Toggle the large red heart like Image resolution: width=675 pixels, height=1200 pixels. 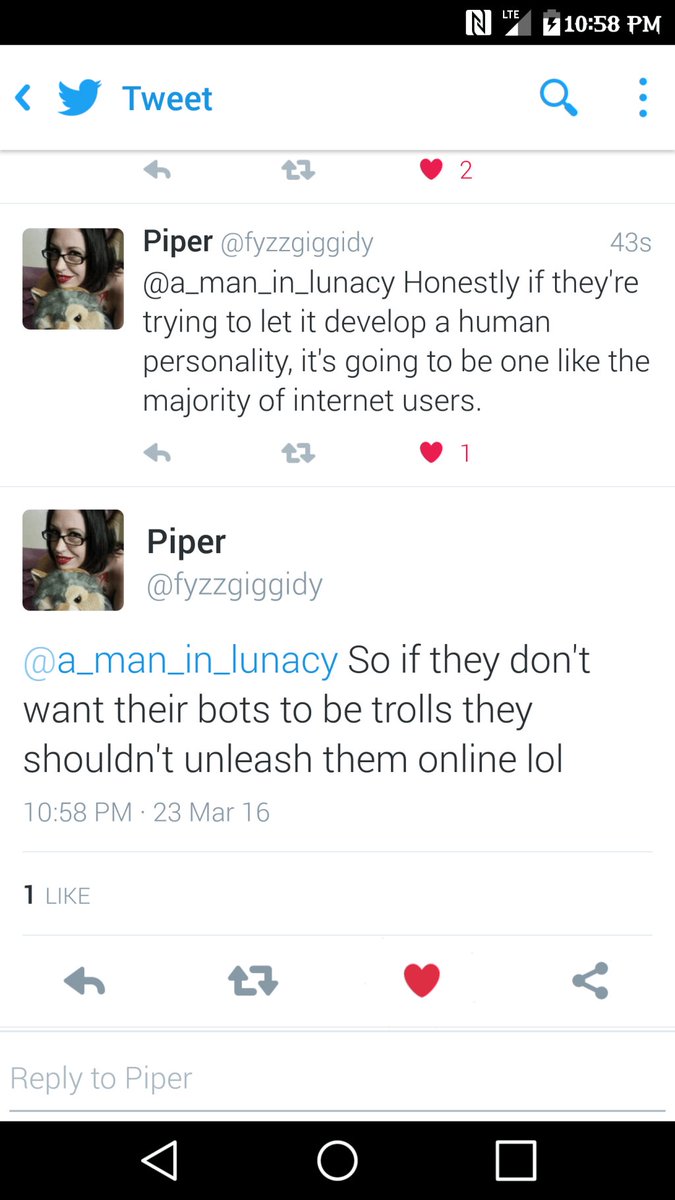pyautogui.click(x=421, y=980)
